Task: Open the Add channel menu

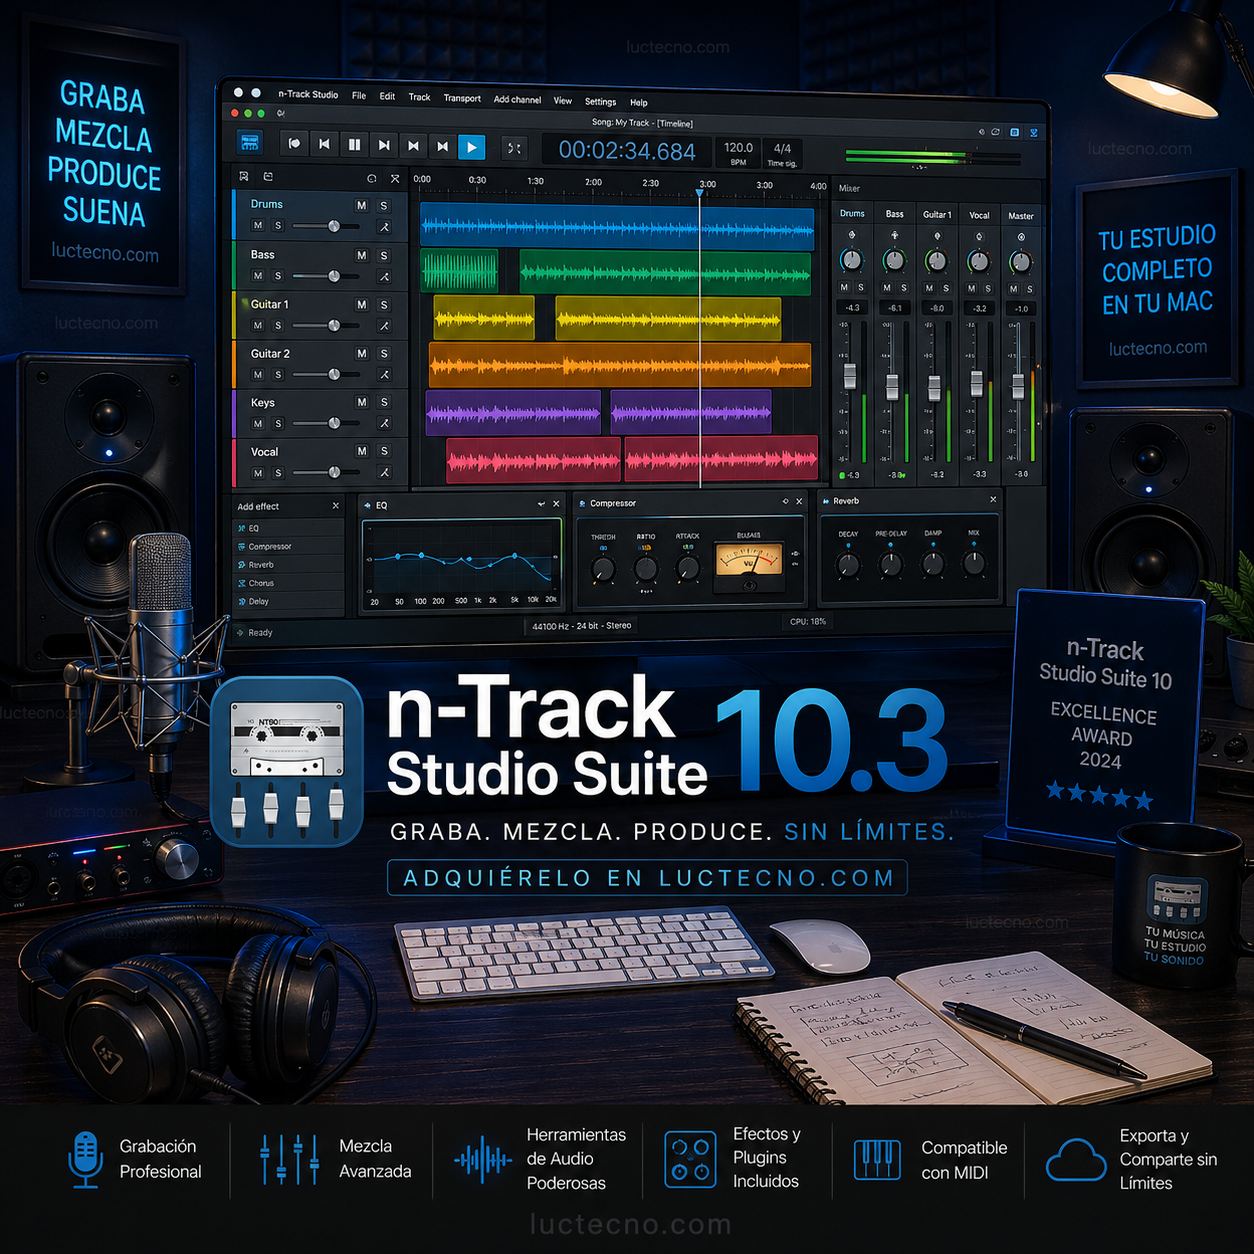Action: [x=517, y=100]
